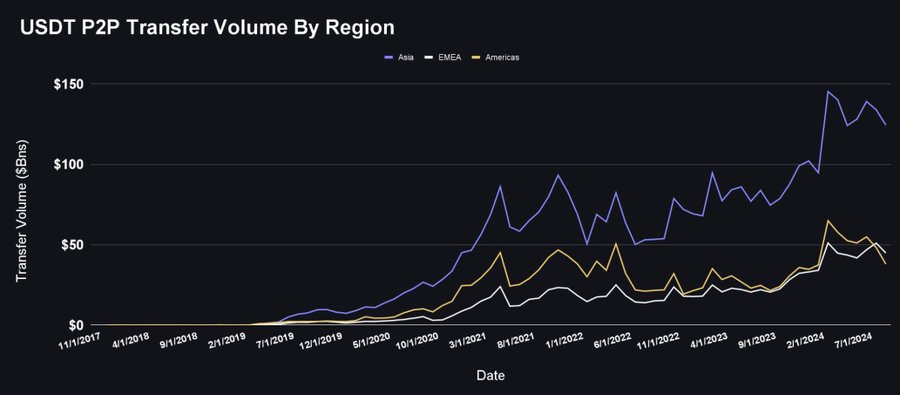This screenshot has height=395, width=900.
Task: Click the $150 y-axis label
Action: pos(69,84)
